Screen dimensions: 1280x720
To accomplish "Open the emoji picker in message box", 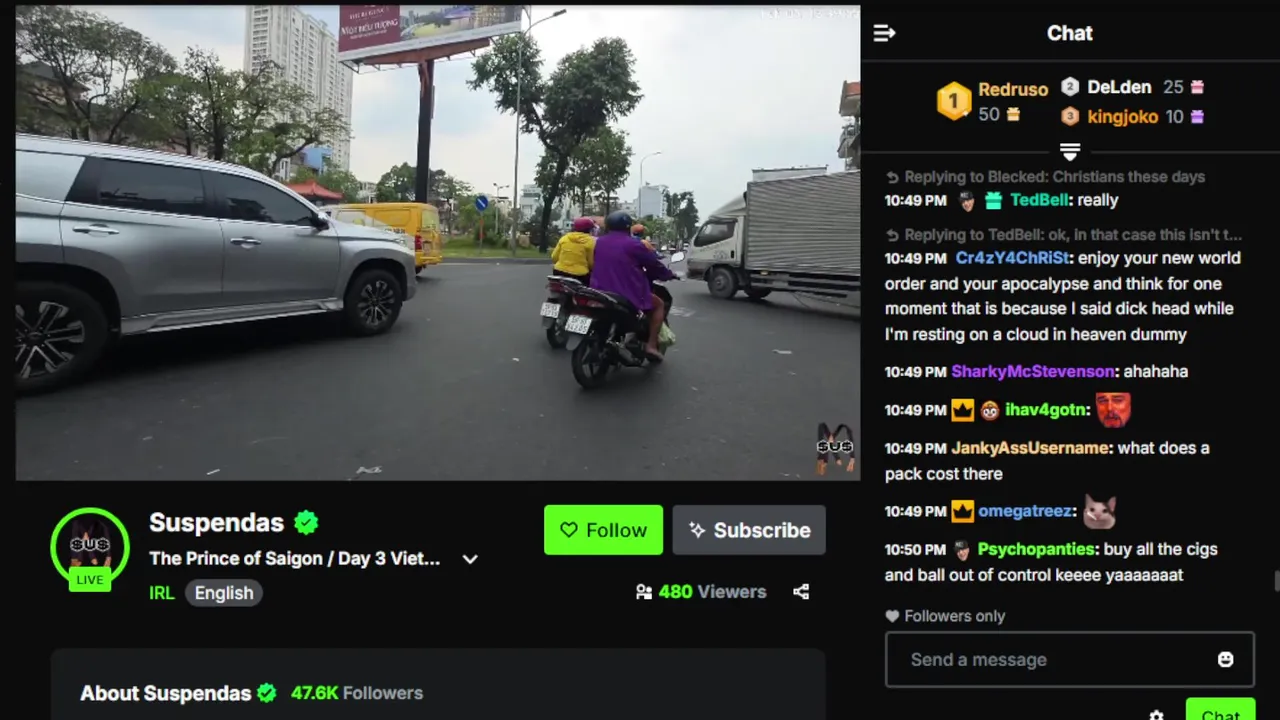I will coord(1225,659).
